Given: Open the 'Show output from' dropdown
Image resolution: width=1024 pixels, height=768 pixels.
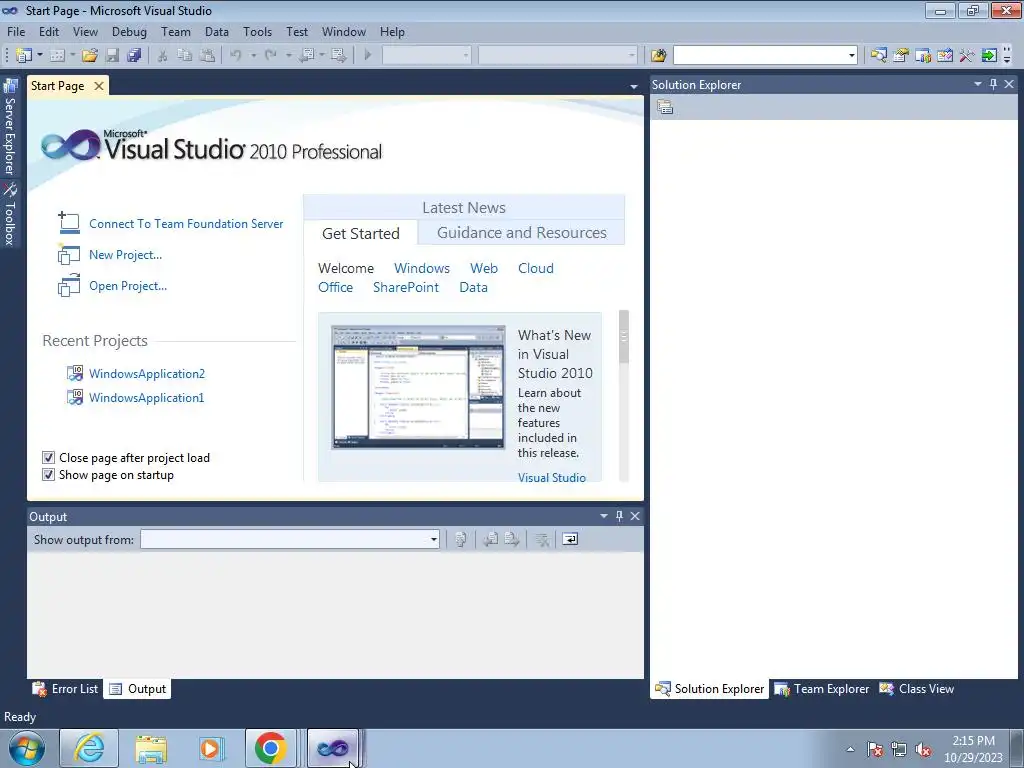Looking at the screenshot, I should coord(434,539).
